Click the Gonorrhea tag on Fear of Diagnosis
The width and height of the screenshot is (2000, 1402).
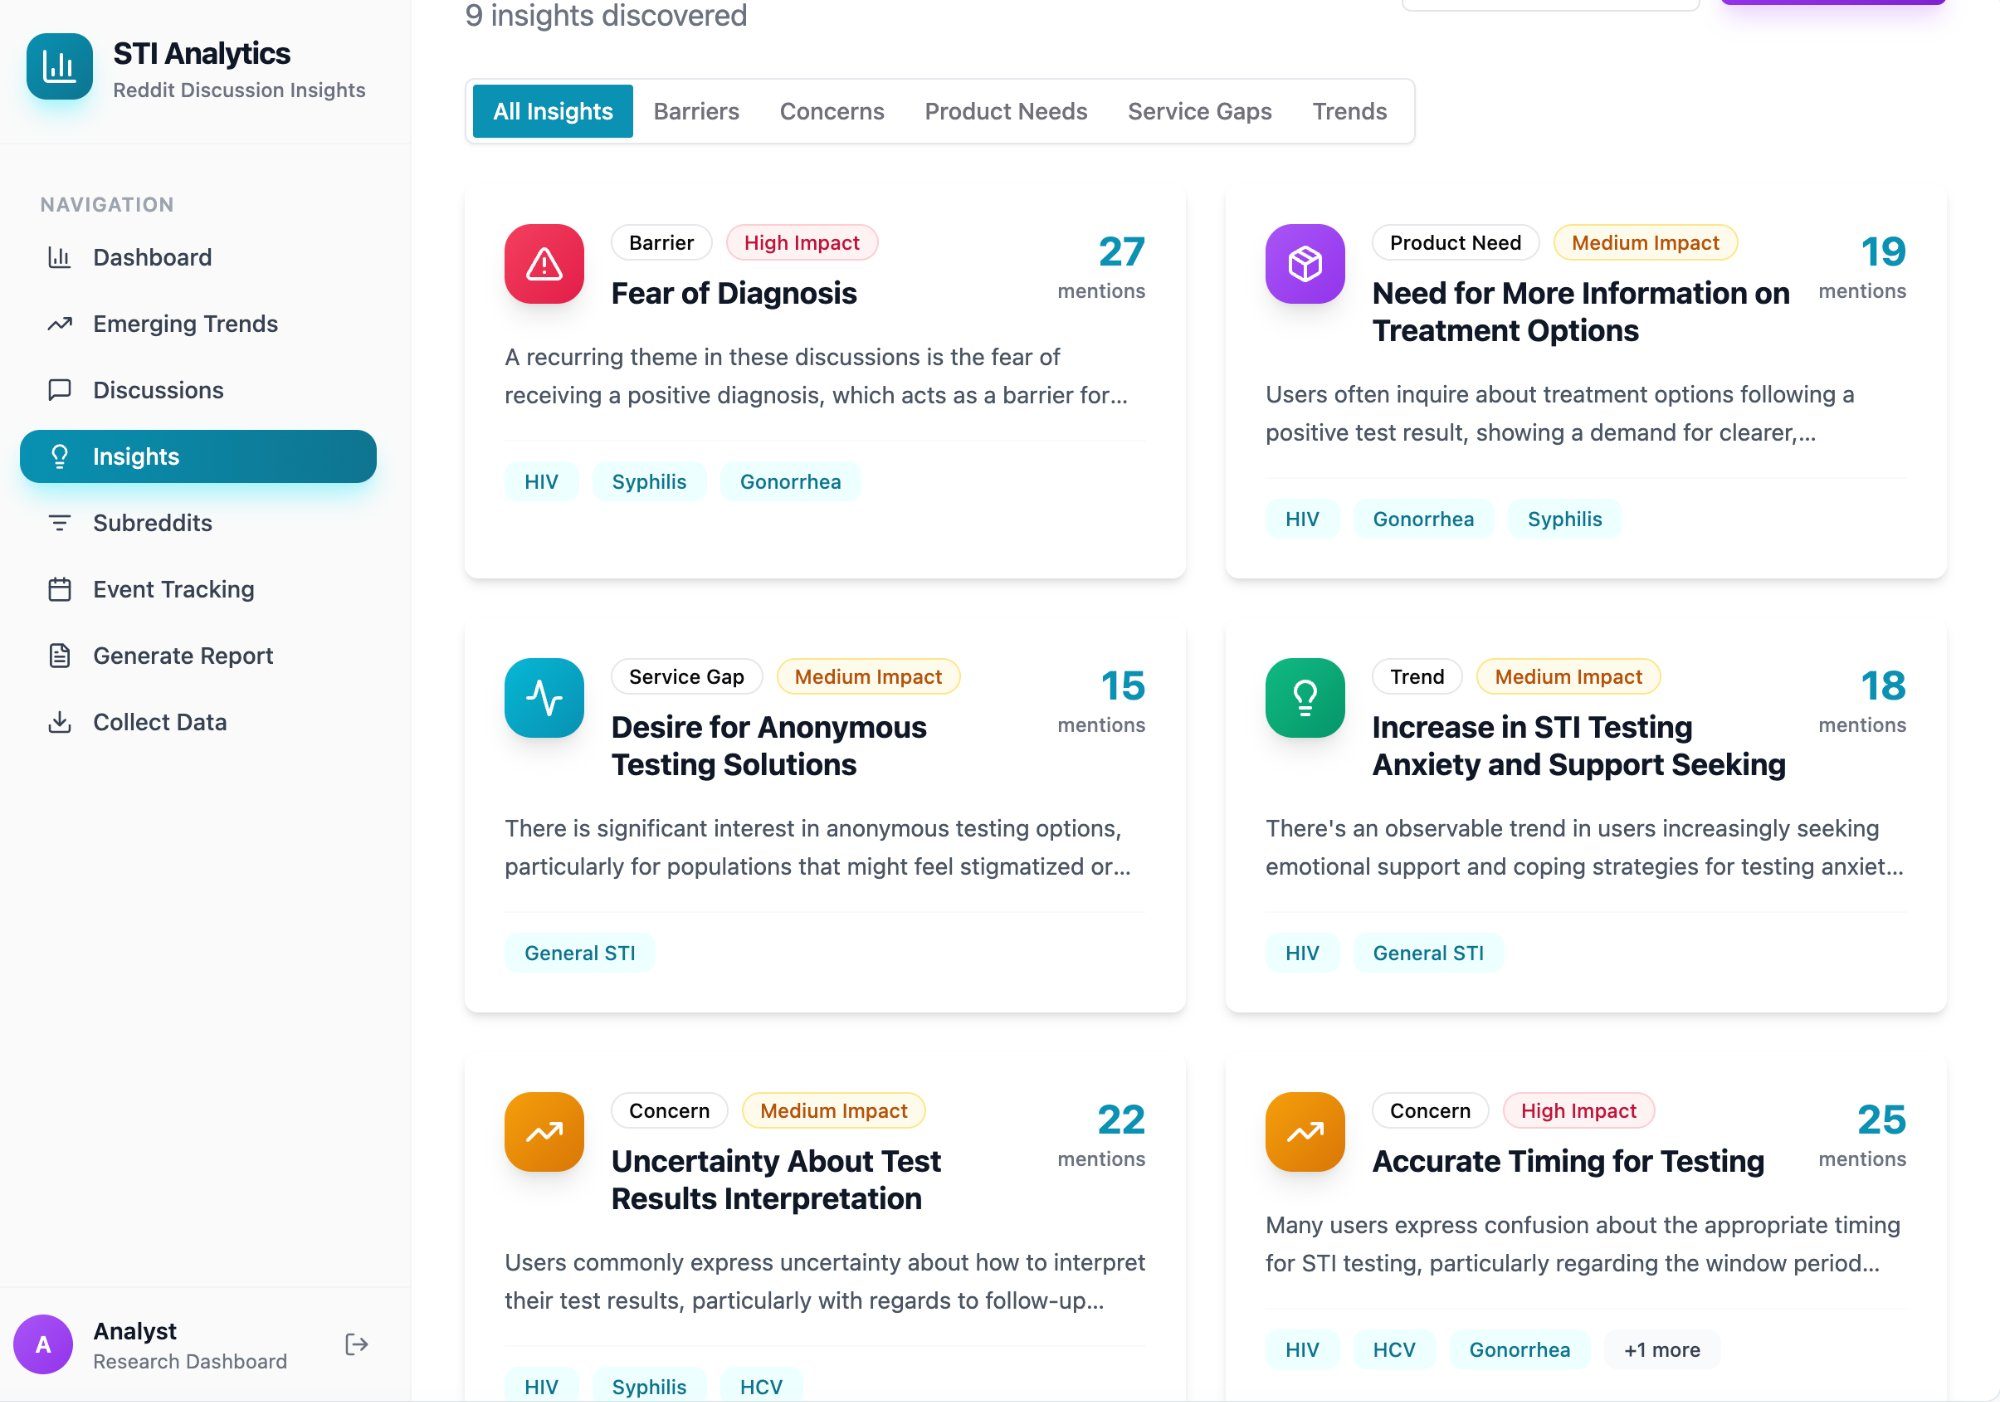[x=790, y=482]
